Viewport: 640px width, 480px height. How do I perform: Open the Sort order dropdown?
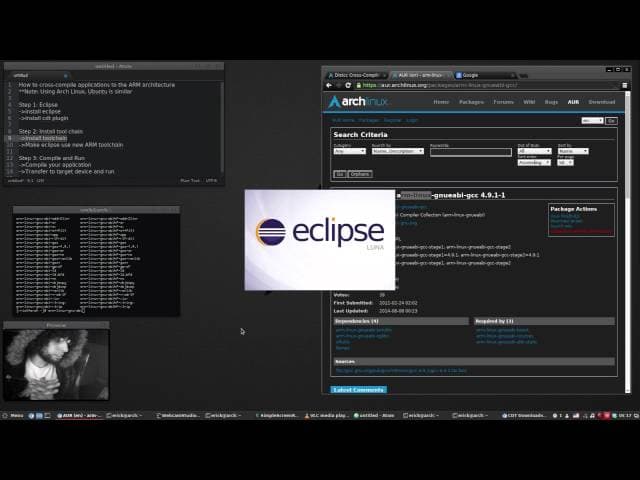(534, 162)
